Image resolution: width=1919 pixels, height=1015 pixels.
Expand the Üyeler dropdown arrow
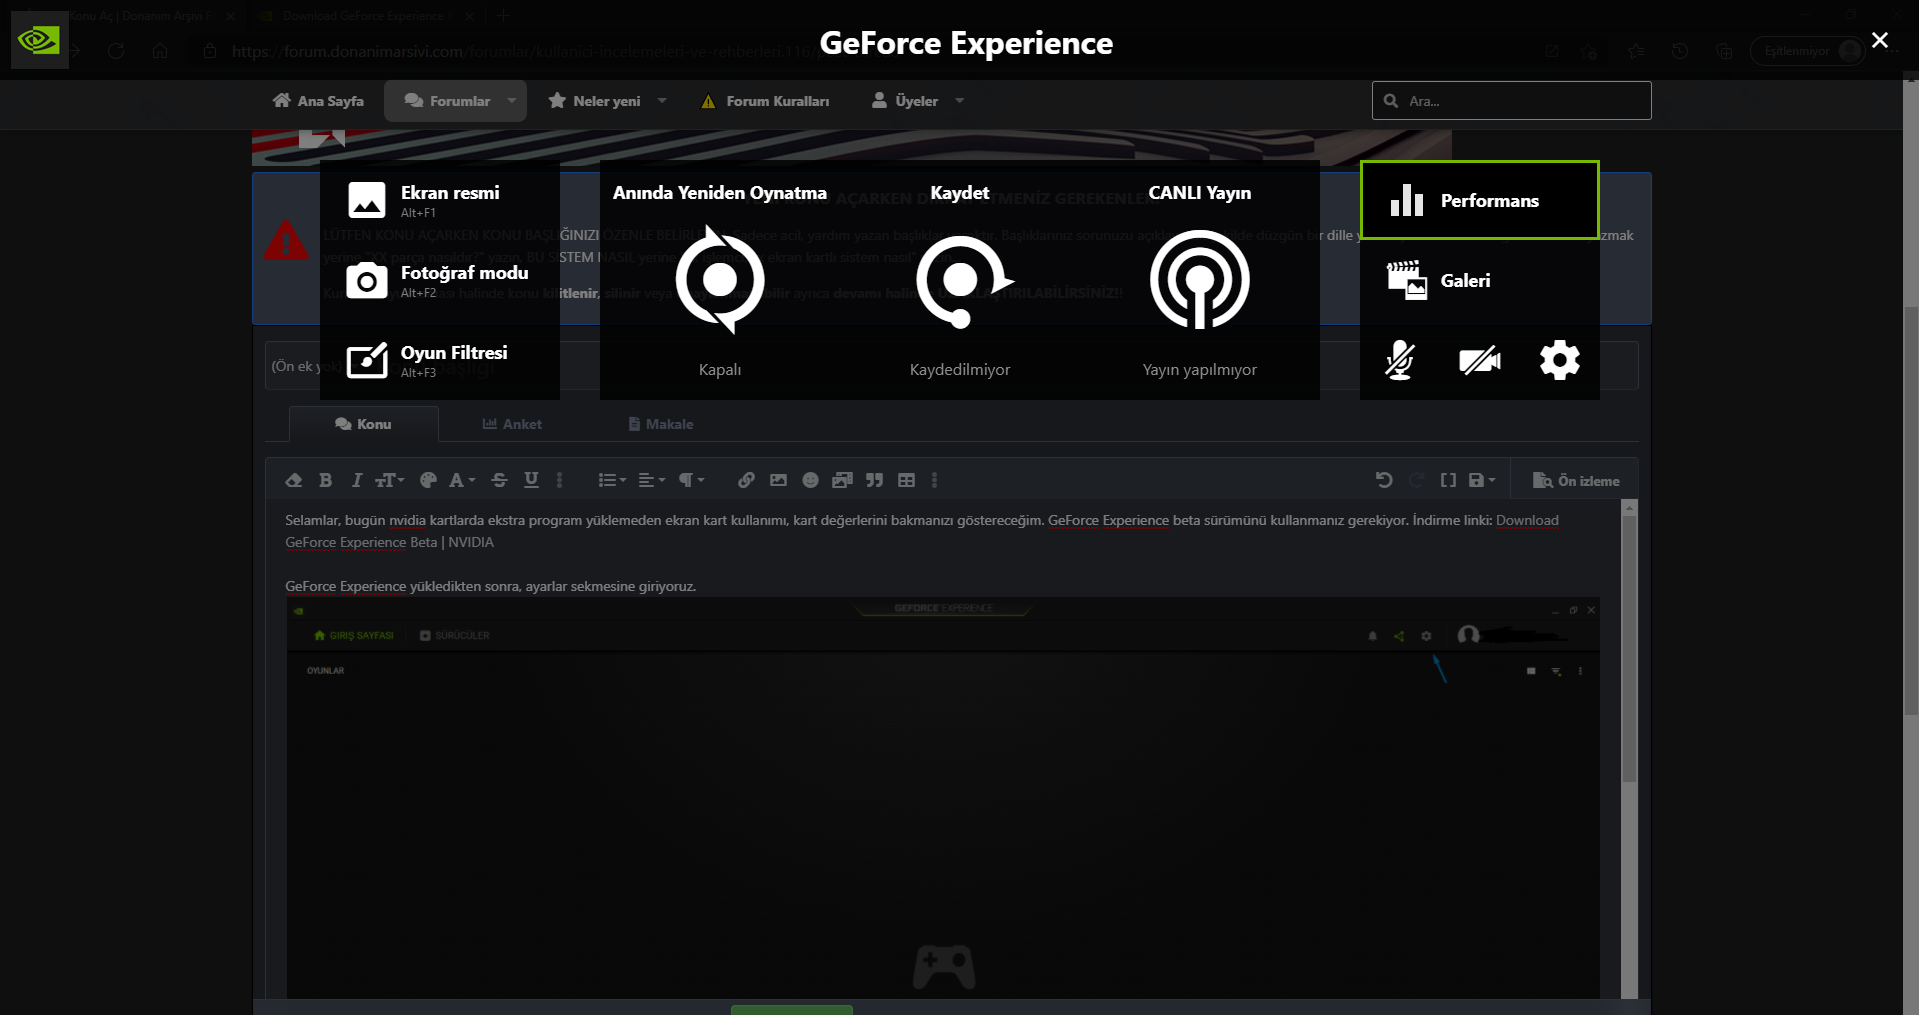point(960,101)
